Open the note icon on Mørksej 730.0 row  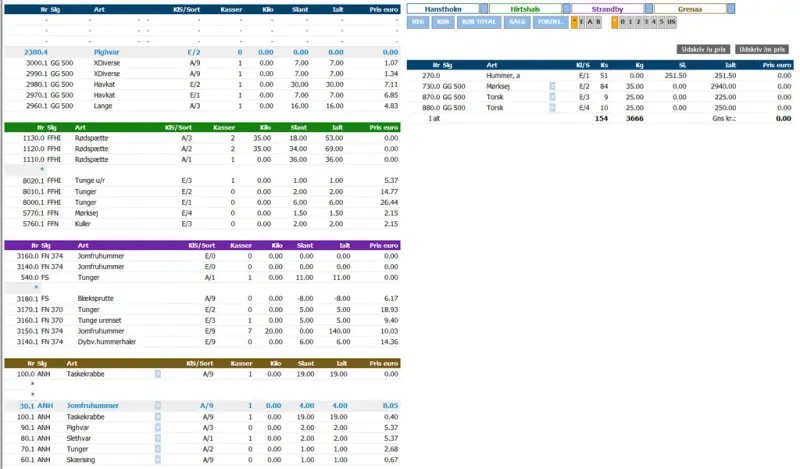[x=552, y=86]
